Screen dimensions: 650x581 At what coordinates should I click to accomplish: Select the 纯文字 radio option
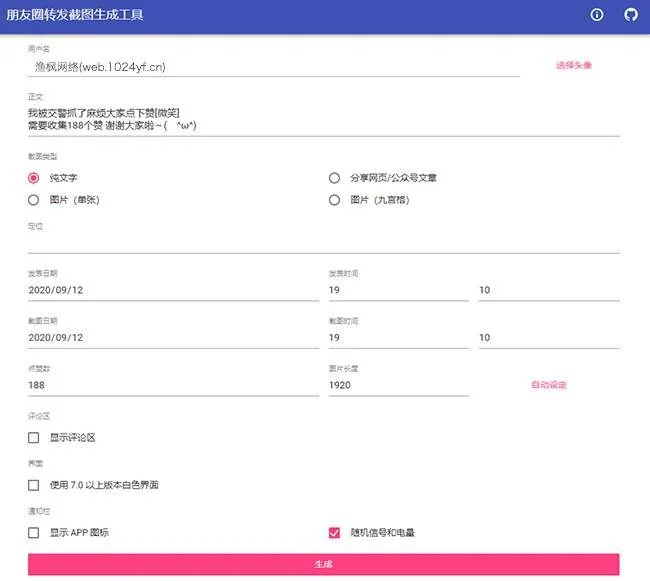(x=34, y=178)
